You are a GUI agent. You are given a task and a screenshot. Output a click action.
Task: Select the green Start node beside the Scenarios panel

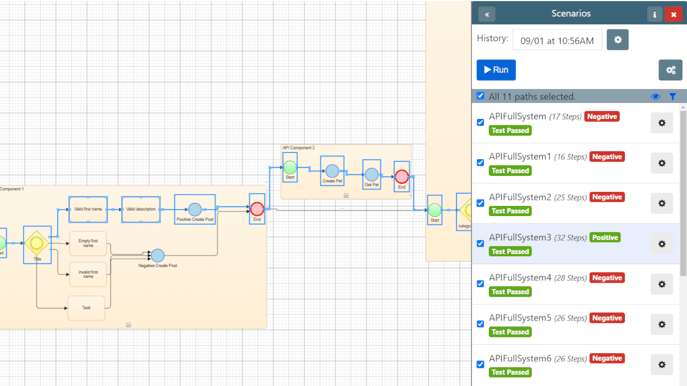coord(435,210)
